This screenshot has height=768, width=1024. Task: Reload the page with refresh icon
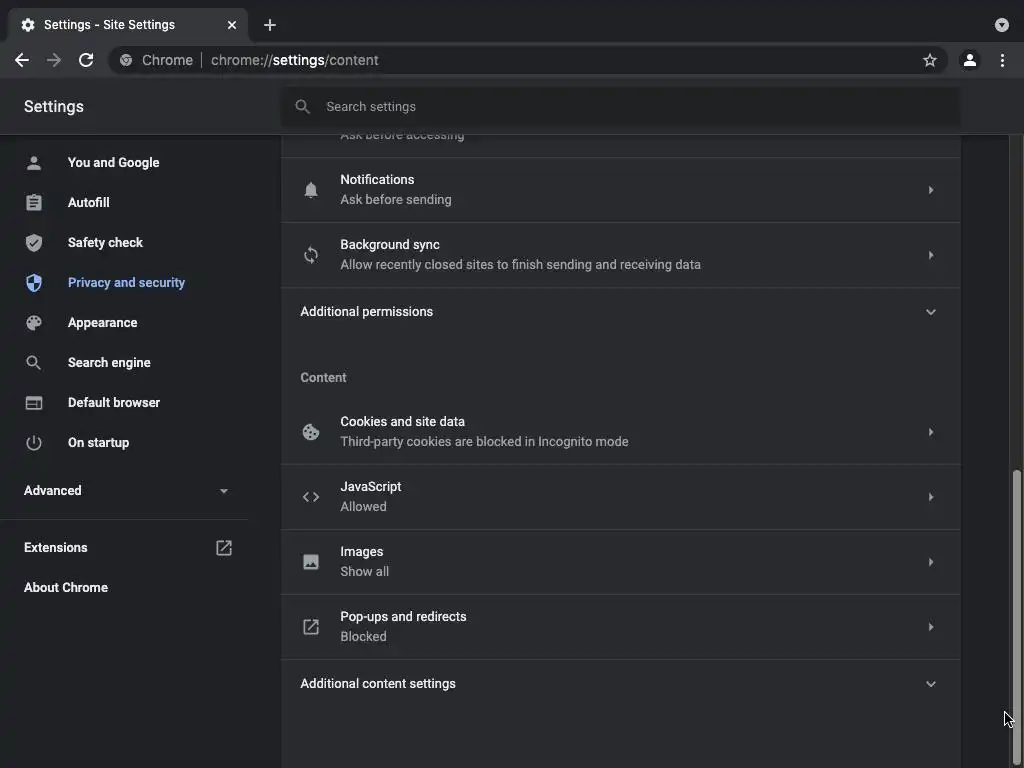(x=86, y=60)
